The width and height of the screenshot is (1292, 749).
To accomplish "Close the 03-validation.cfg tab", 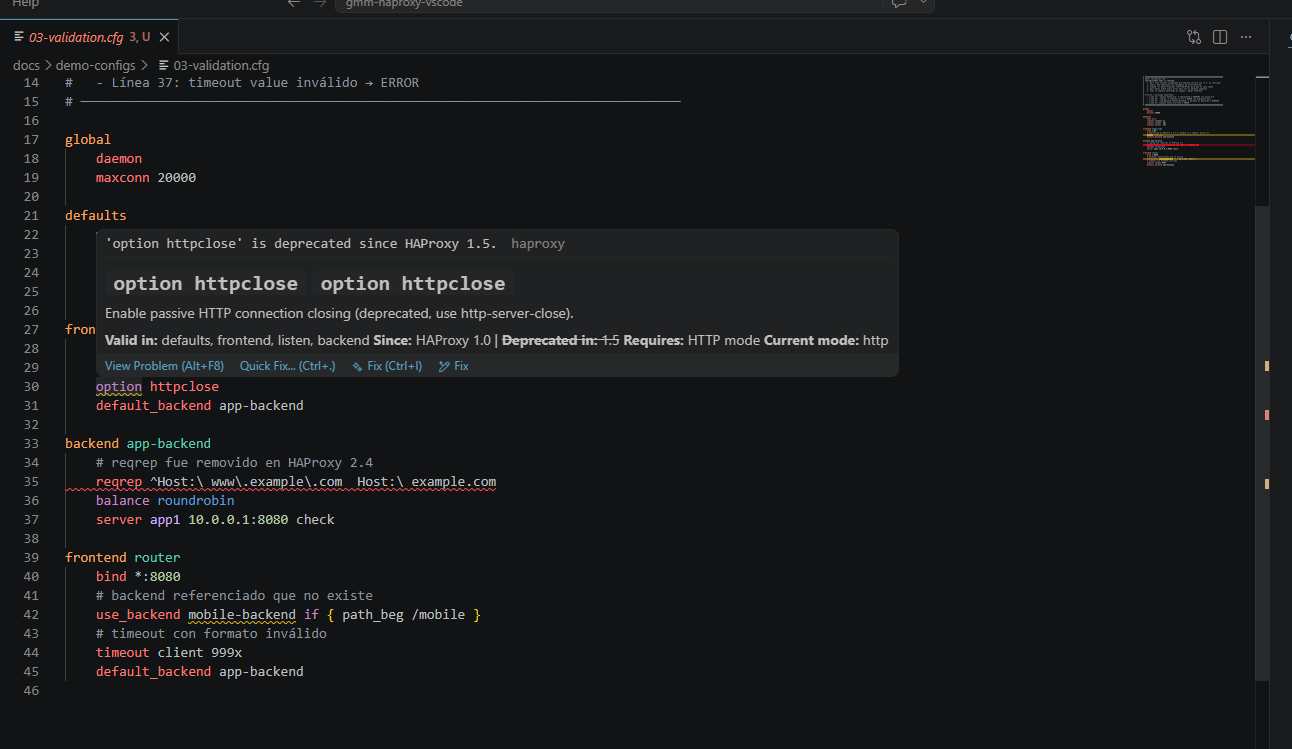I will (x=164, y=36).
